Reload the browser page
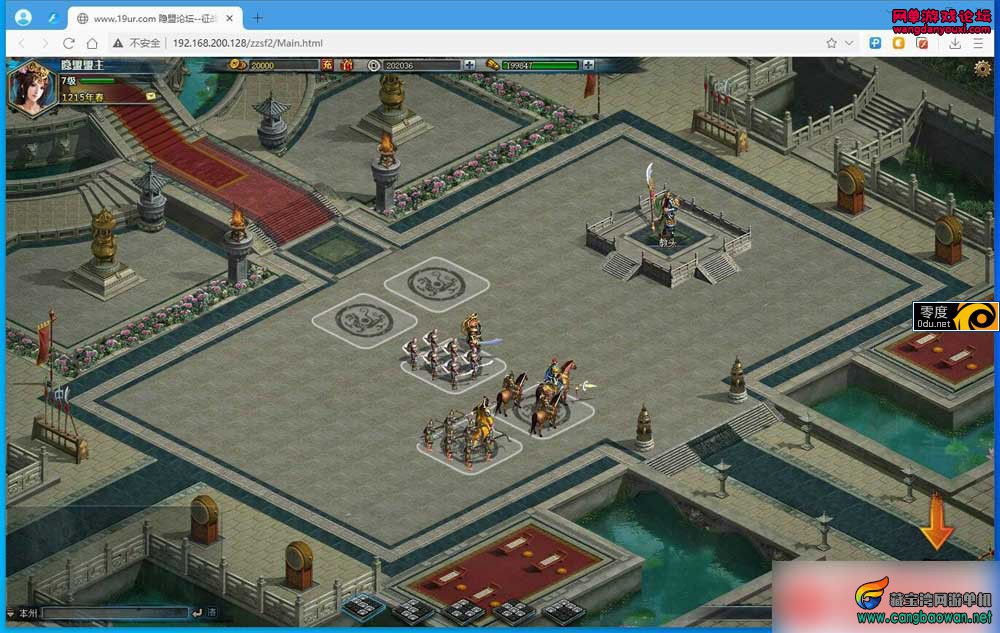The width and height of the screenshot is (1000, 633). (69, 43)
